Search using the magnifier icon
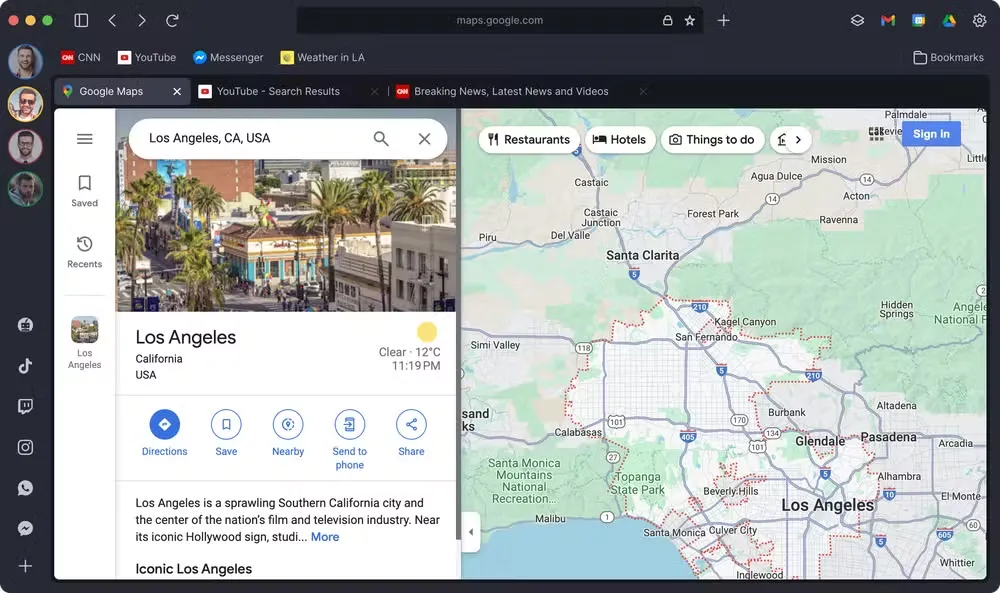Screen dimensions: 1000x593 (x=381, y=138)
